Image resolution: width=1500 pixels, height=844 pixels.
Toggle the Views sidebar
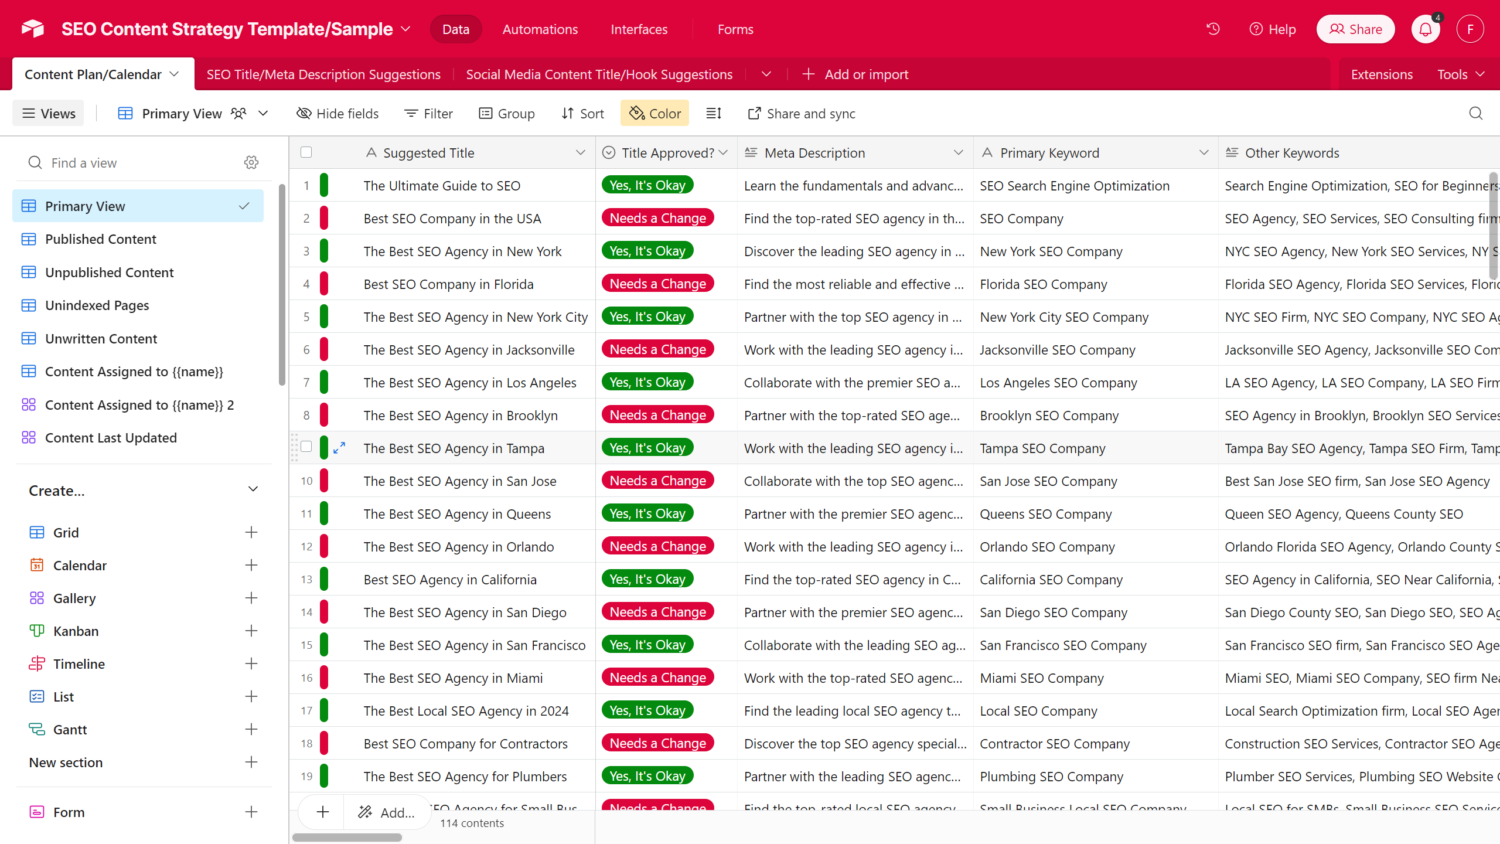click(49, 113)
